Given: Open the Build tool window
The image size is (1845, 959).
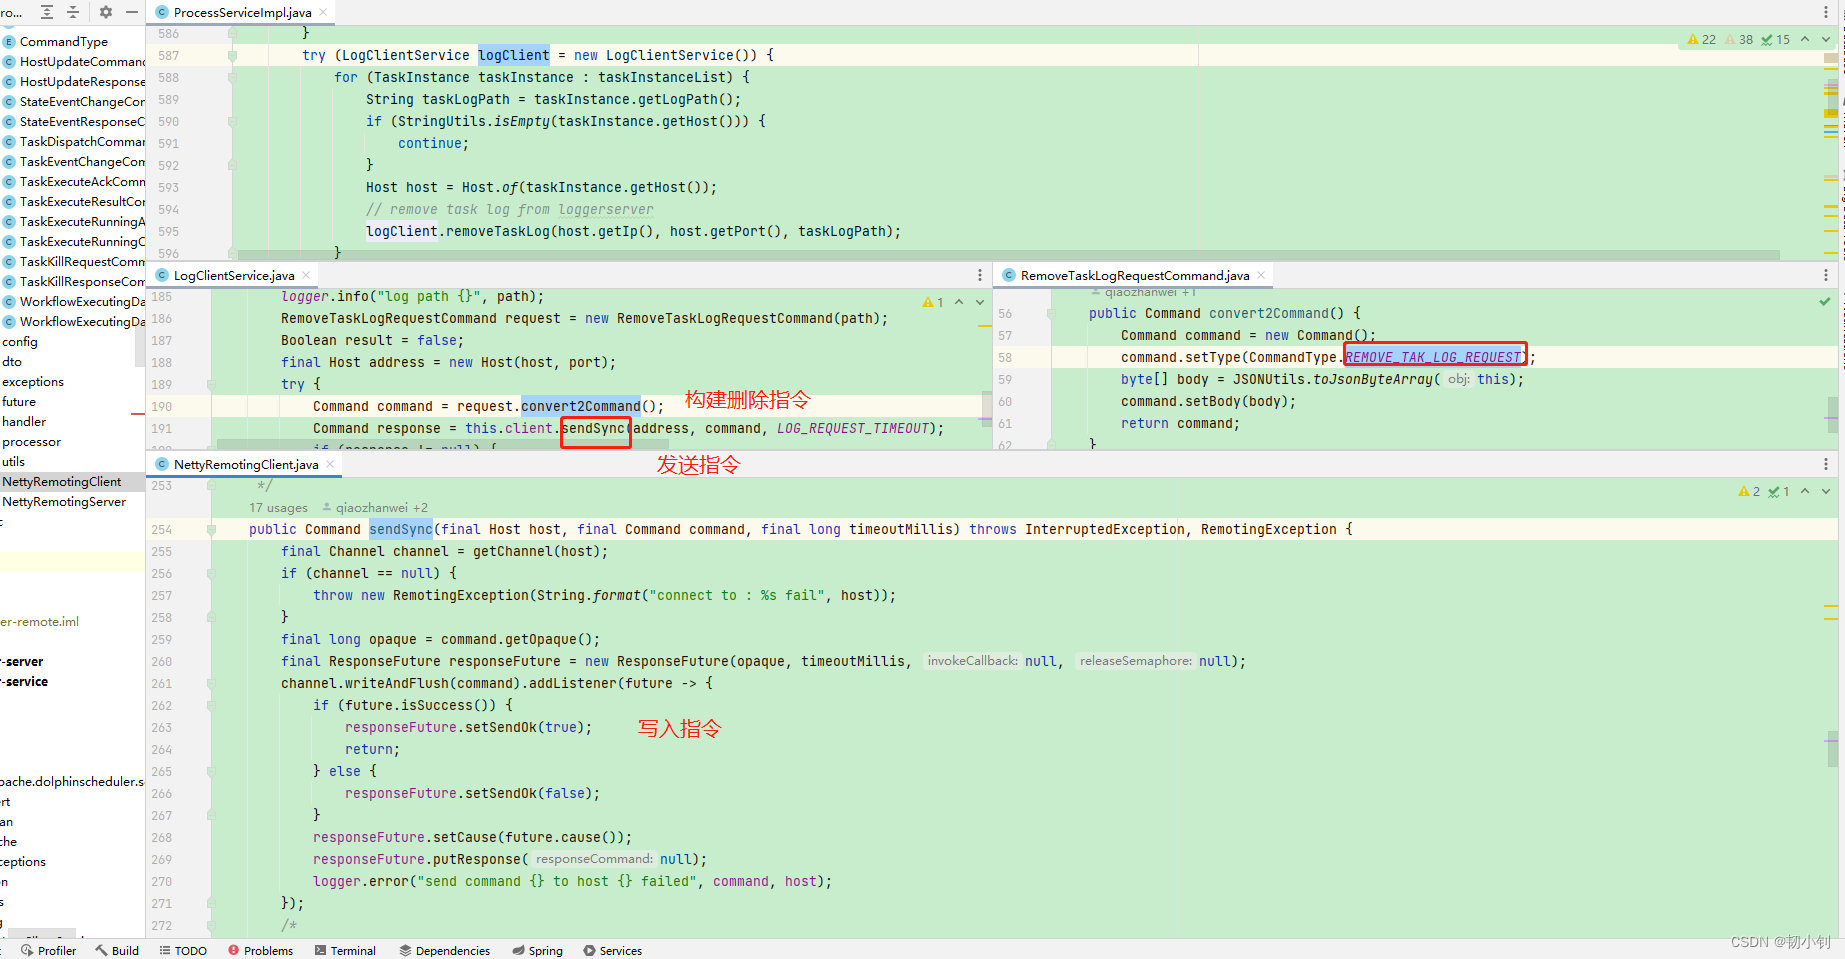Looking at the screenshot, I should 117,950.
